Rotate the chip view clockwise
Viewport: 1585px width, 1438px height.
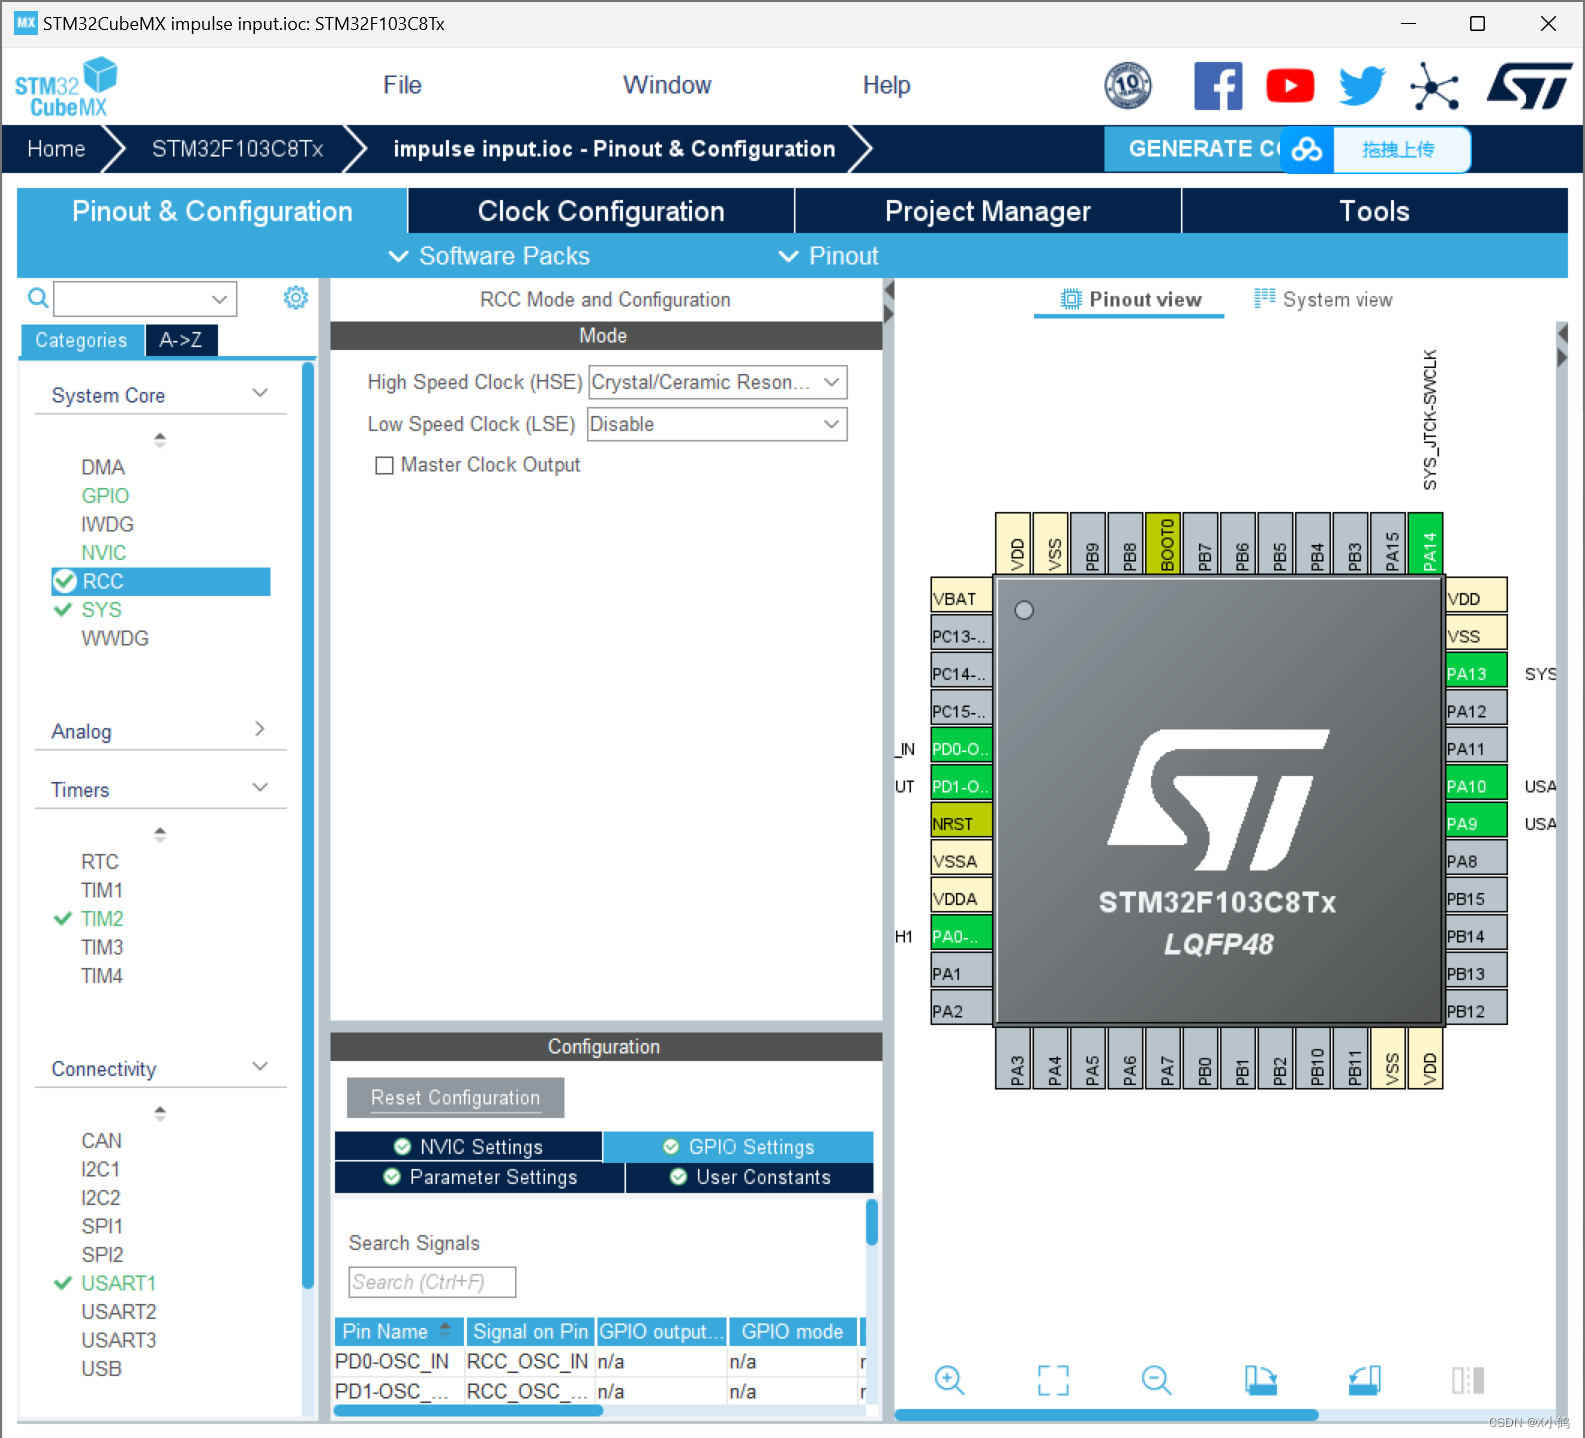(x=1261, y=1381)
